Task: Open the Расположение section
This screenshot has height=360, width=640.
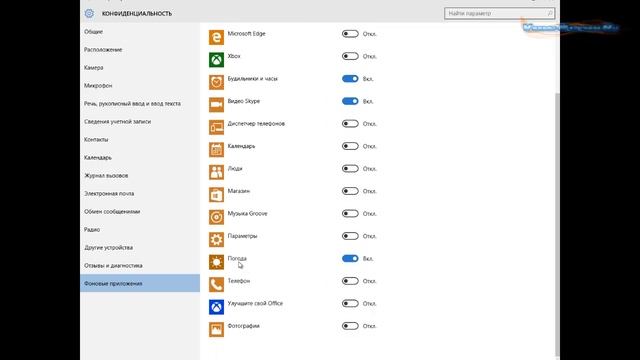Action: [140, 49]
